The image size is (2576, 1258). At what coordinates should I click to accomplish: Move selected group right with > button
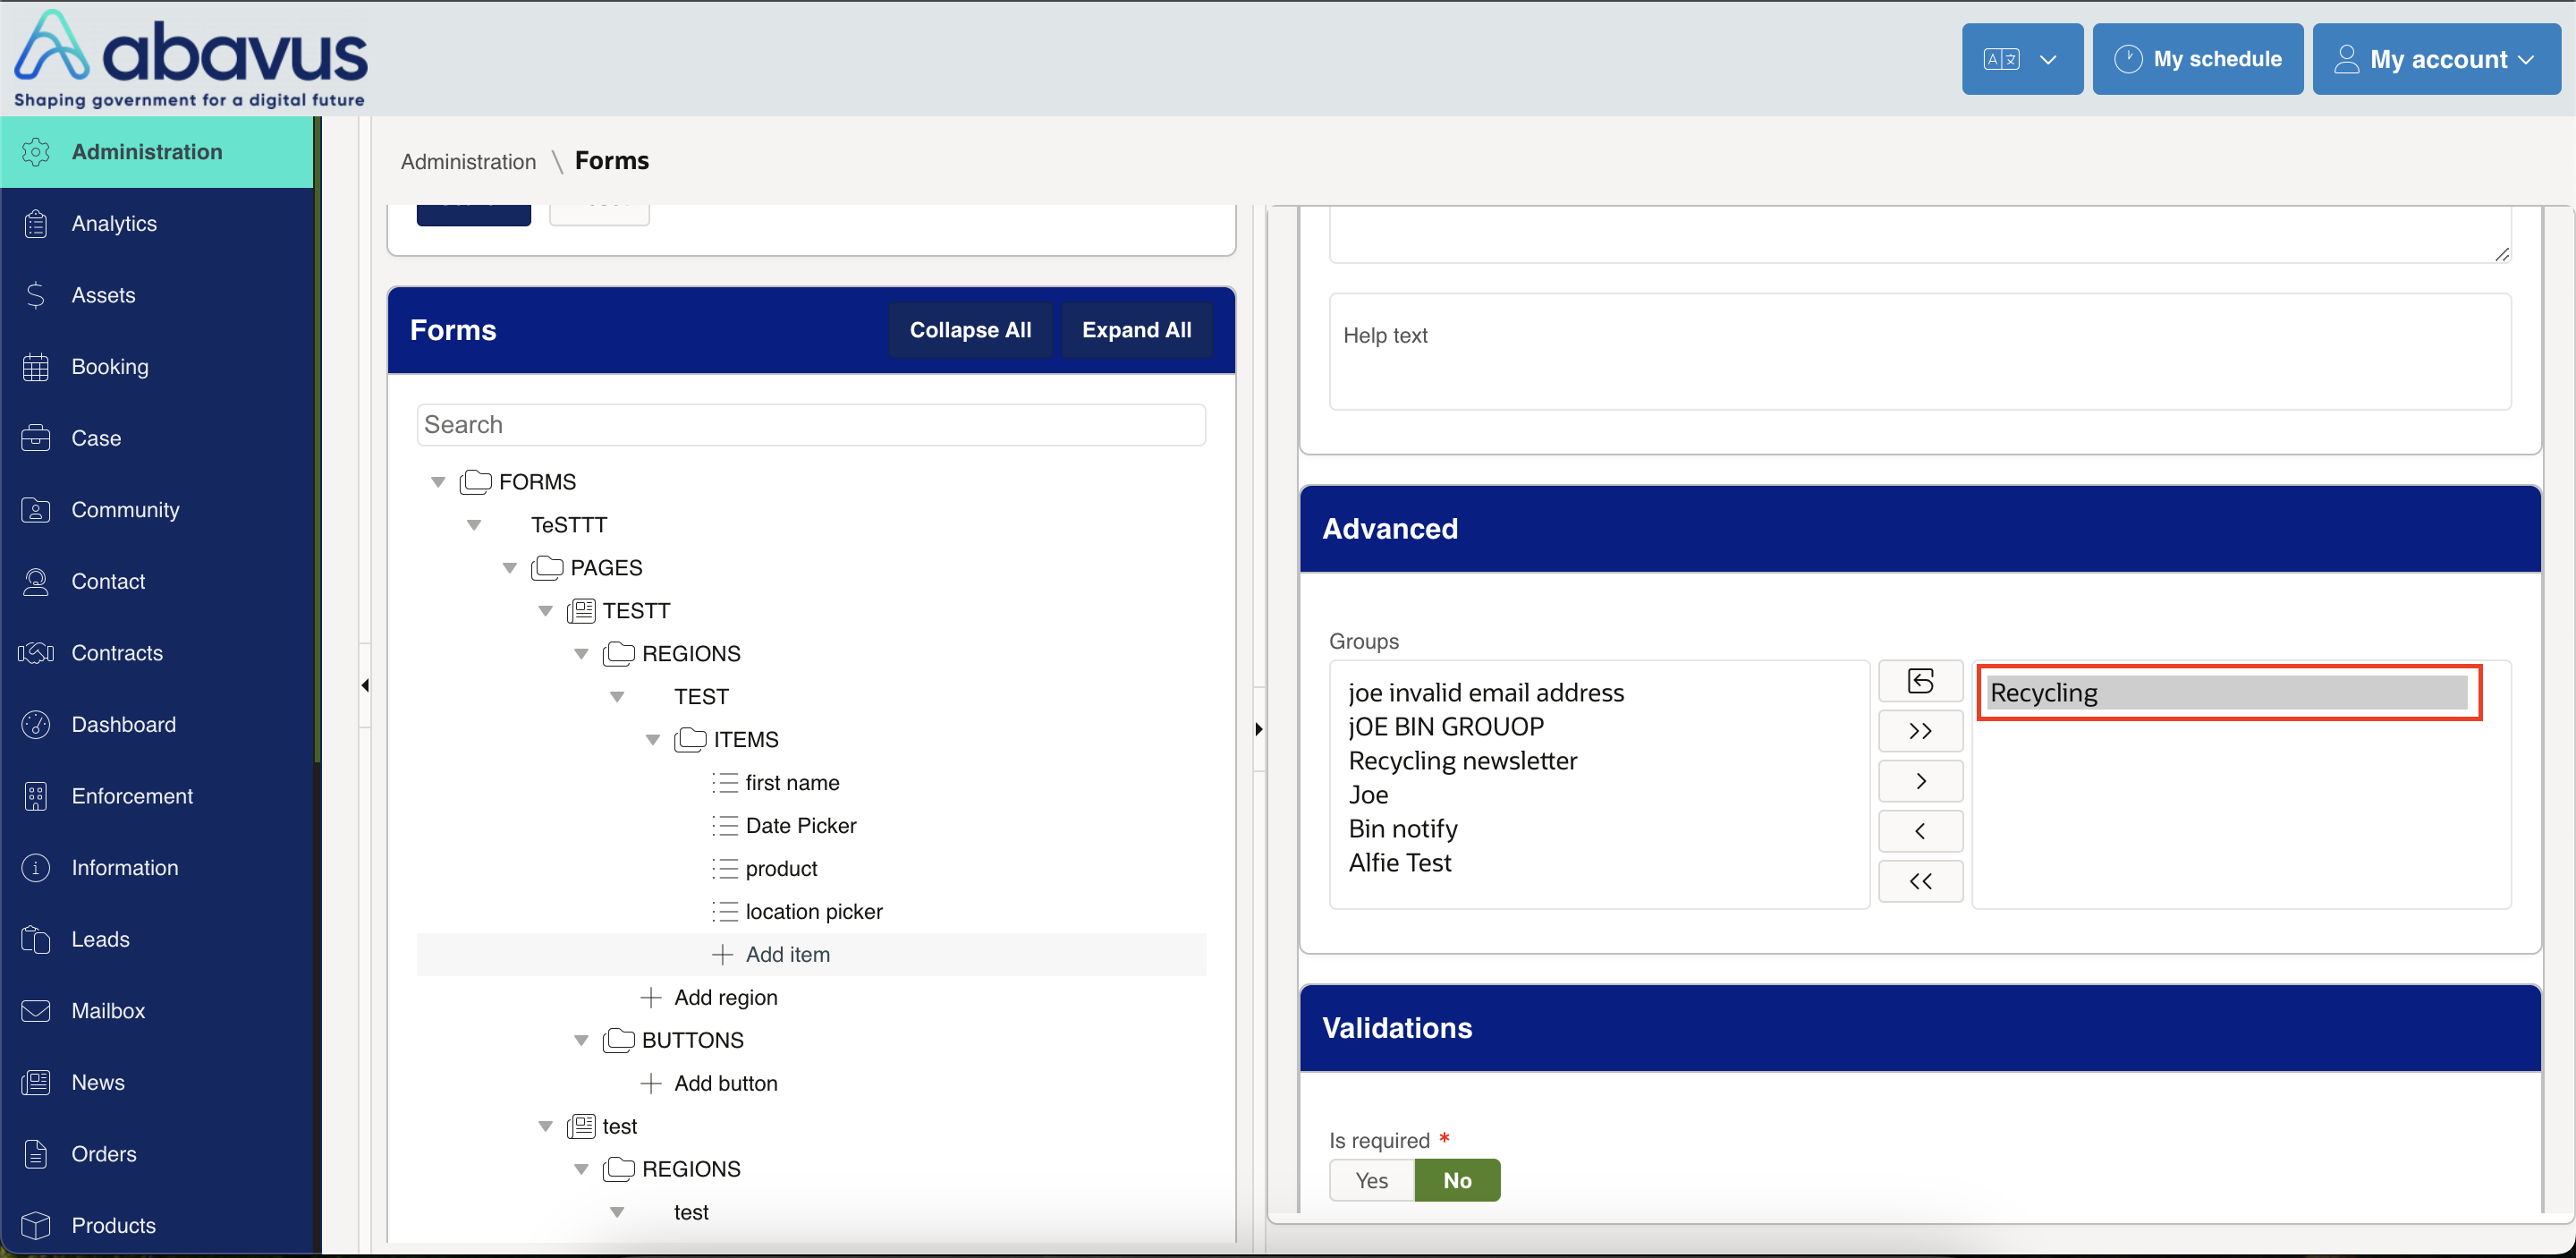coord(1920,781)
